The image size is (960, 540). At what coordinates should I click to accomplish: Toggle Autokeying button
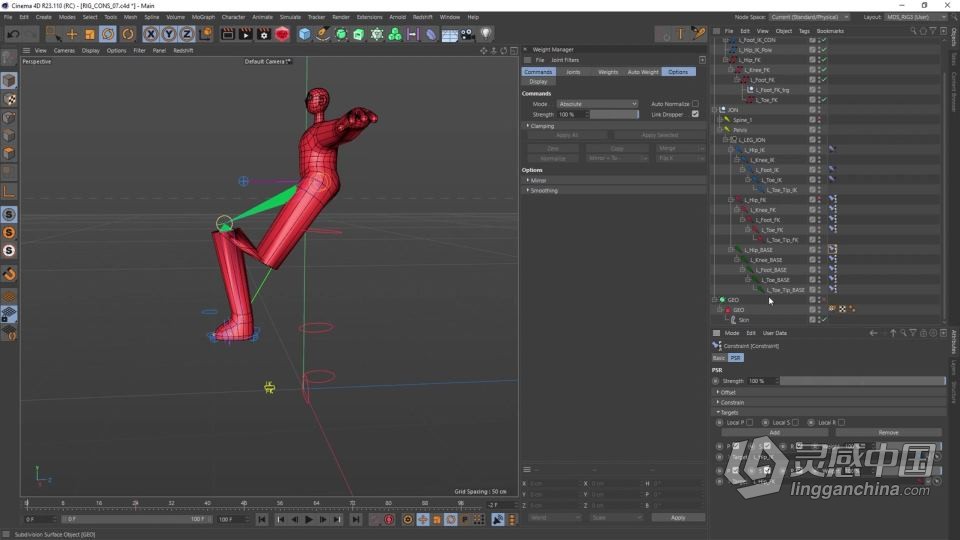408,519
